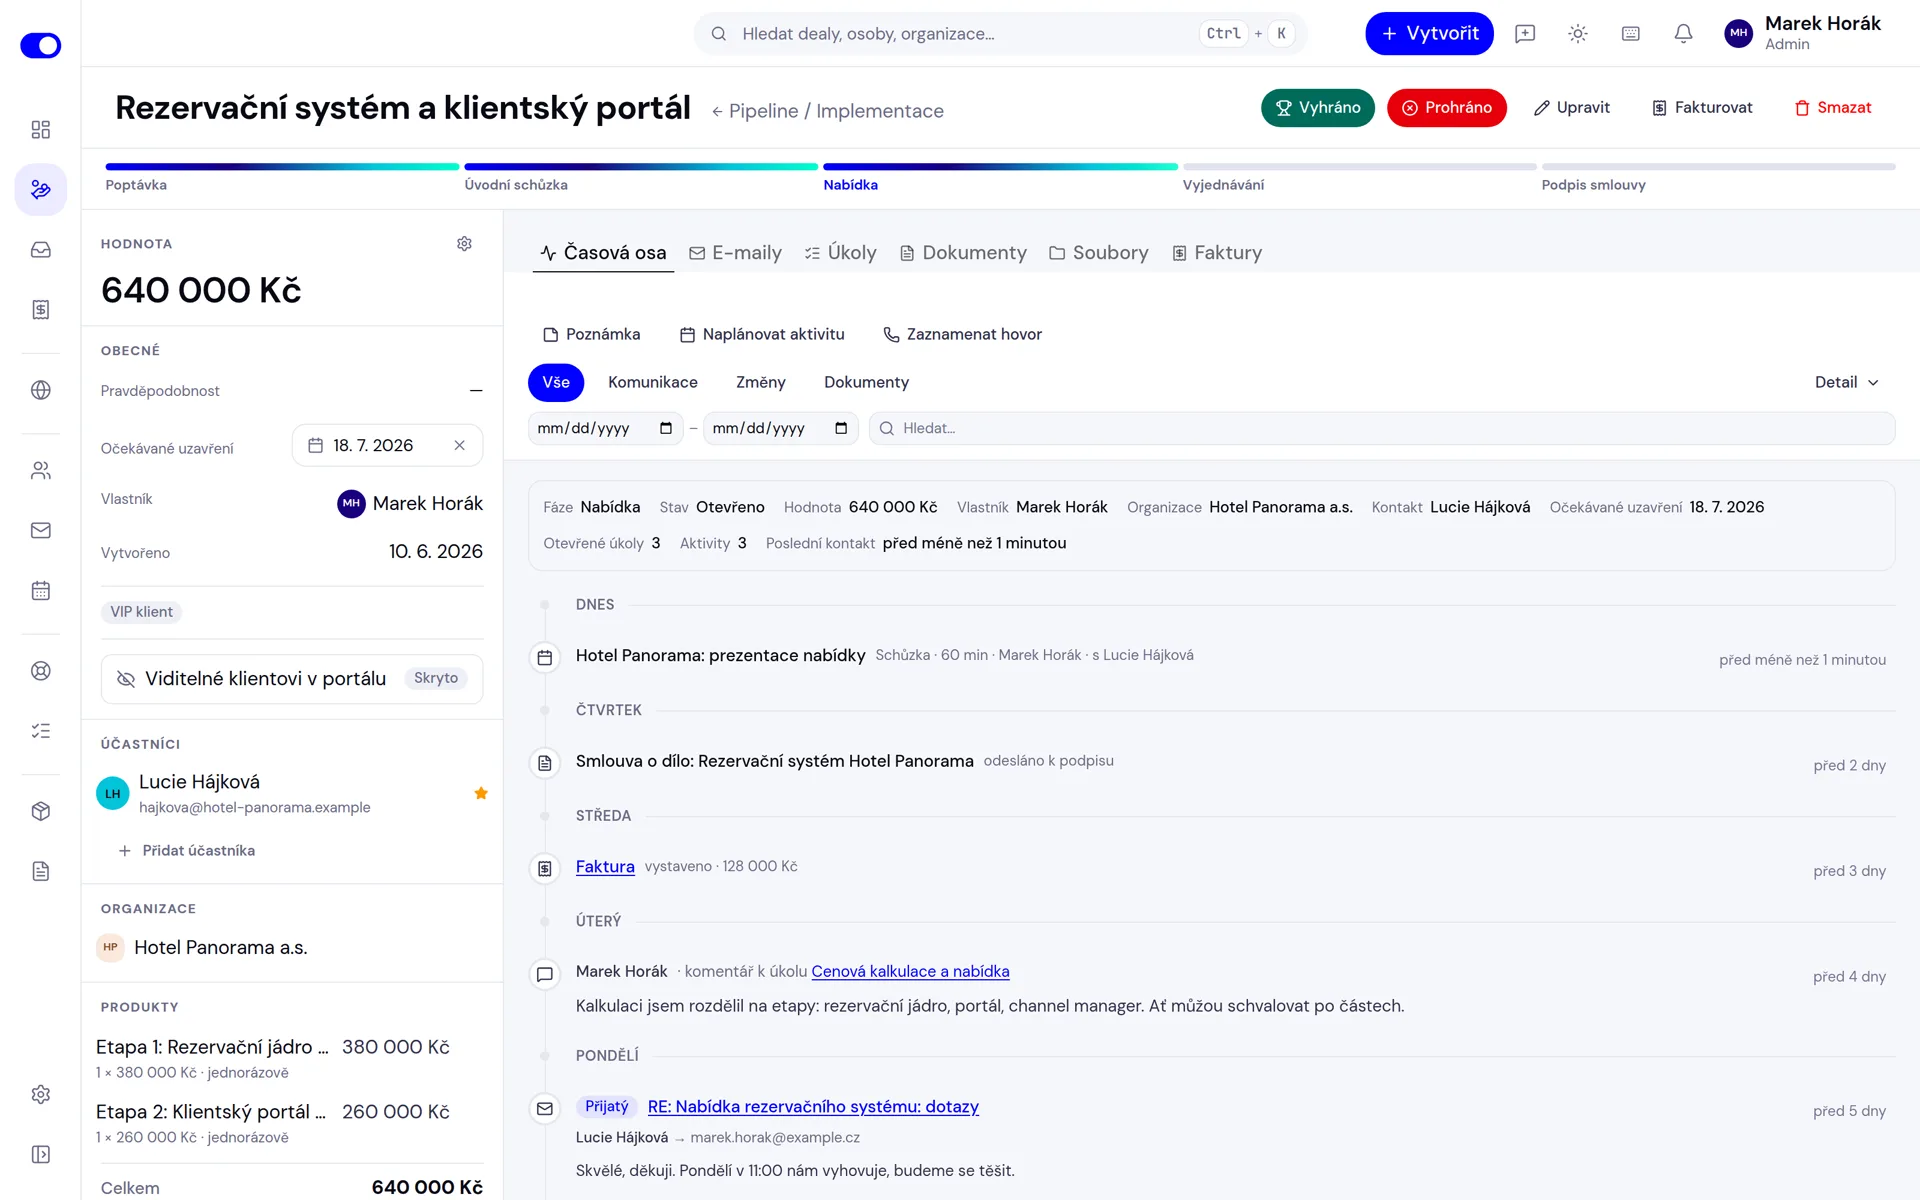Click the meeting icon for Hotel Panorama event
Image resolution: width=1920 pixels, height=1200 pixels.
coord(545,657)
